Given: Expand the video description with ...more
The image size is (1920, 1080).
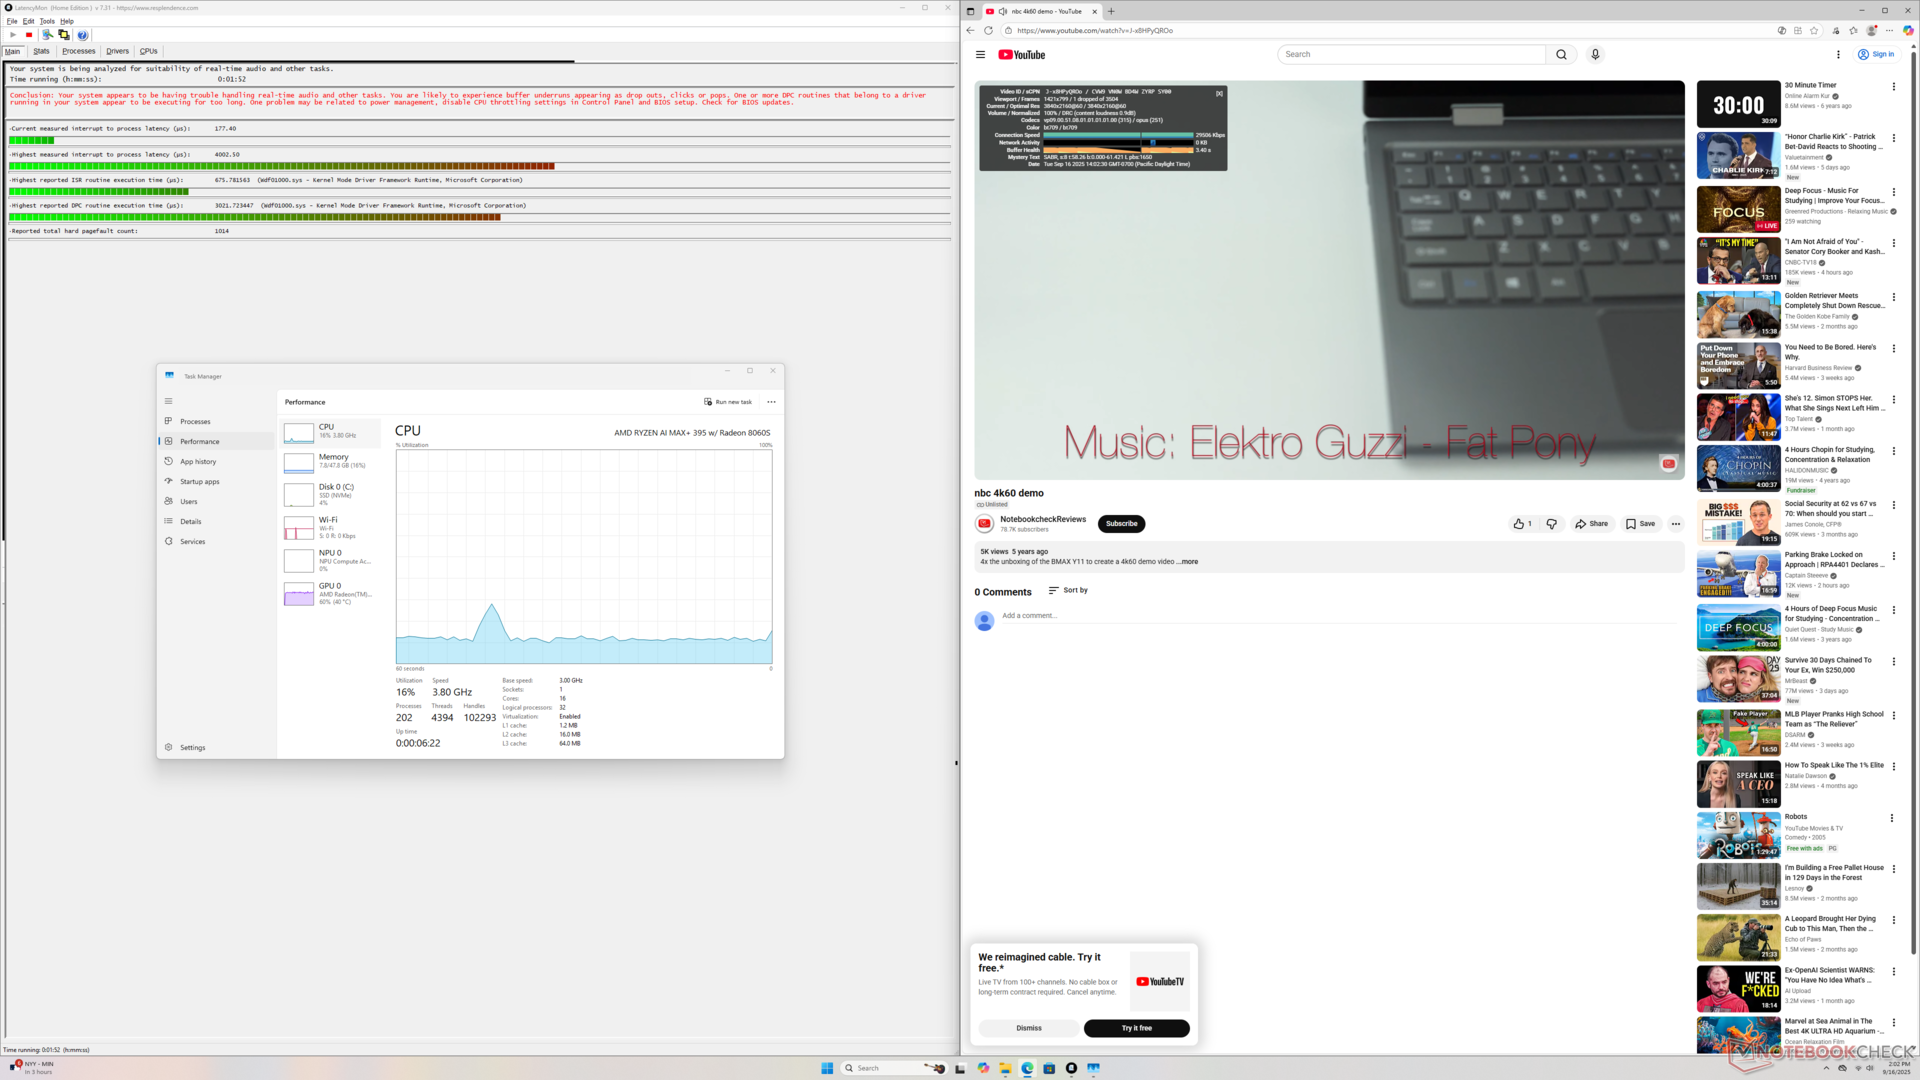Looking at the screenshot, I should point(1188,562).
